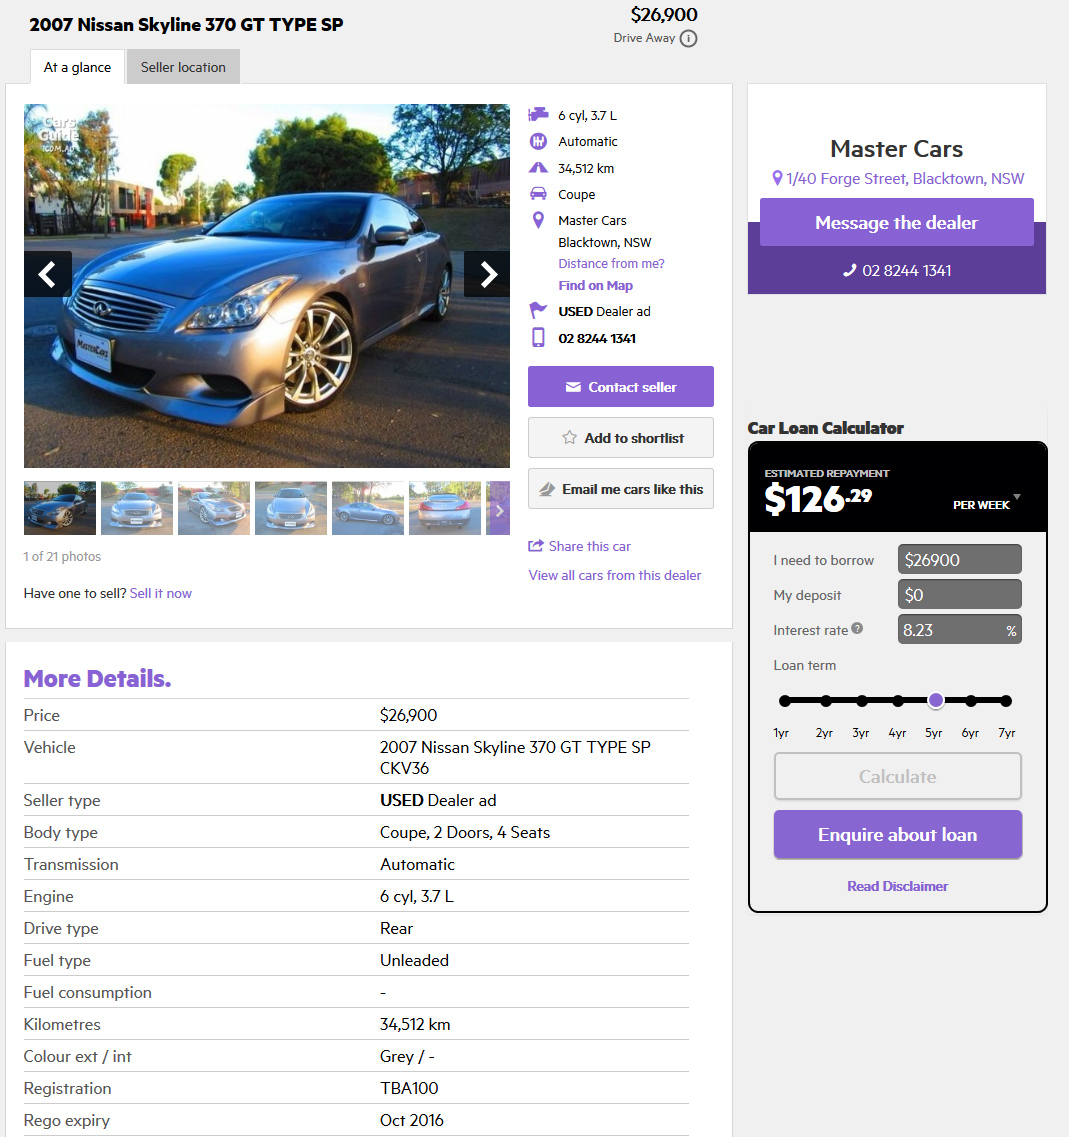Open the PER WEEK repayment frequency dropdown
The width and height of the screenshot is (1069, 1137).
click(x=987, y=503)
